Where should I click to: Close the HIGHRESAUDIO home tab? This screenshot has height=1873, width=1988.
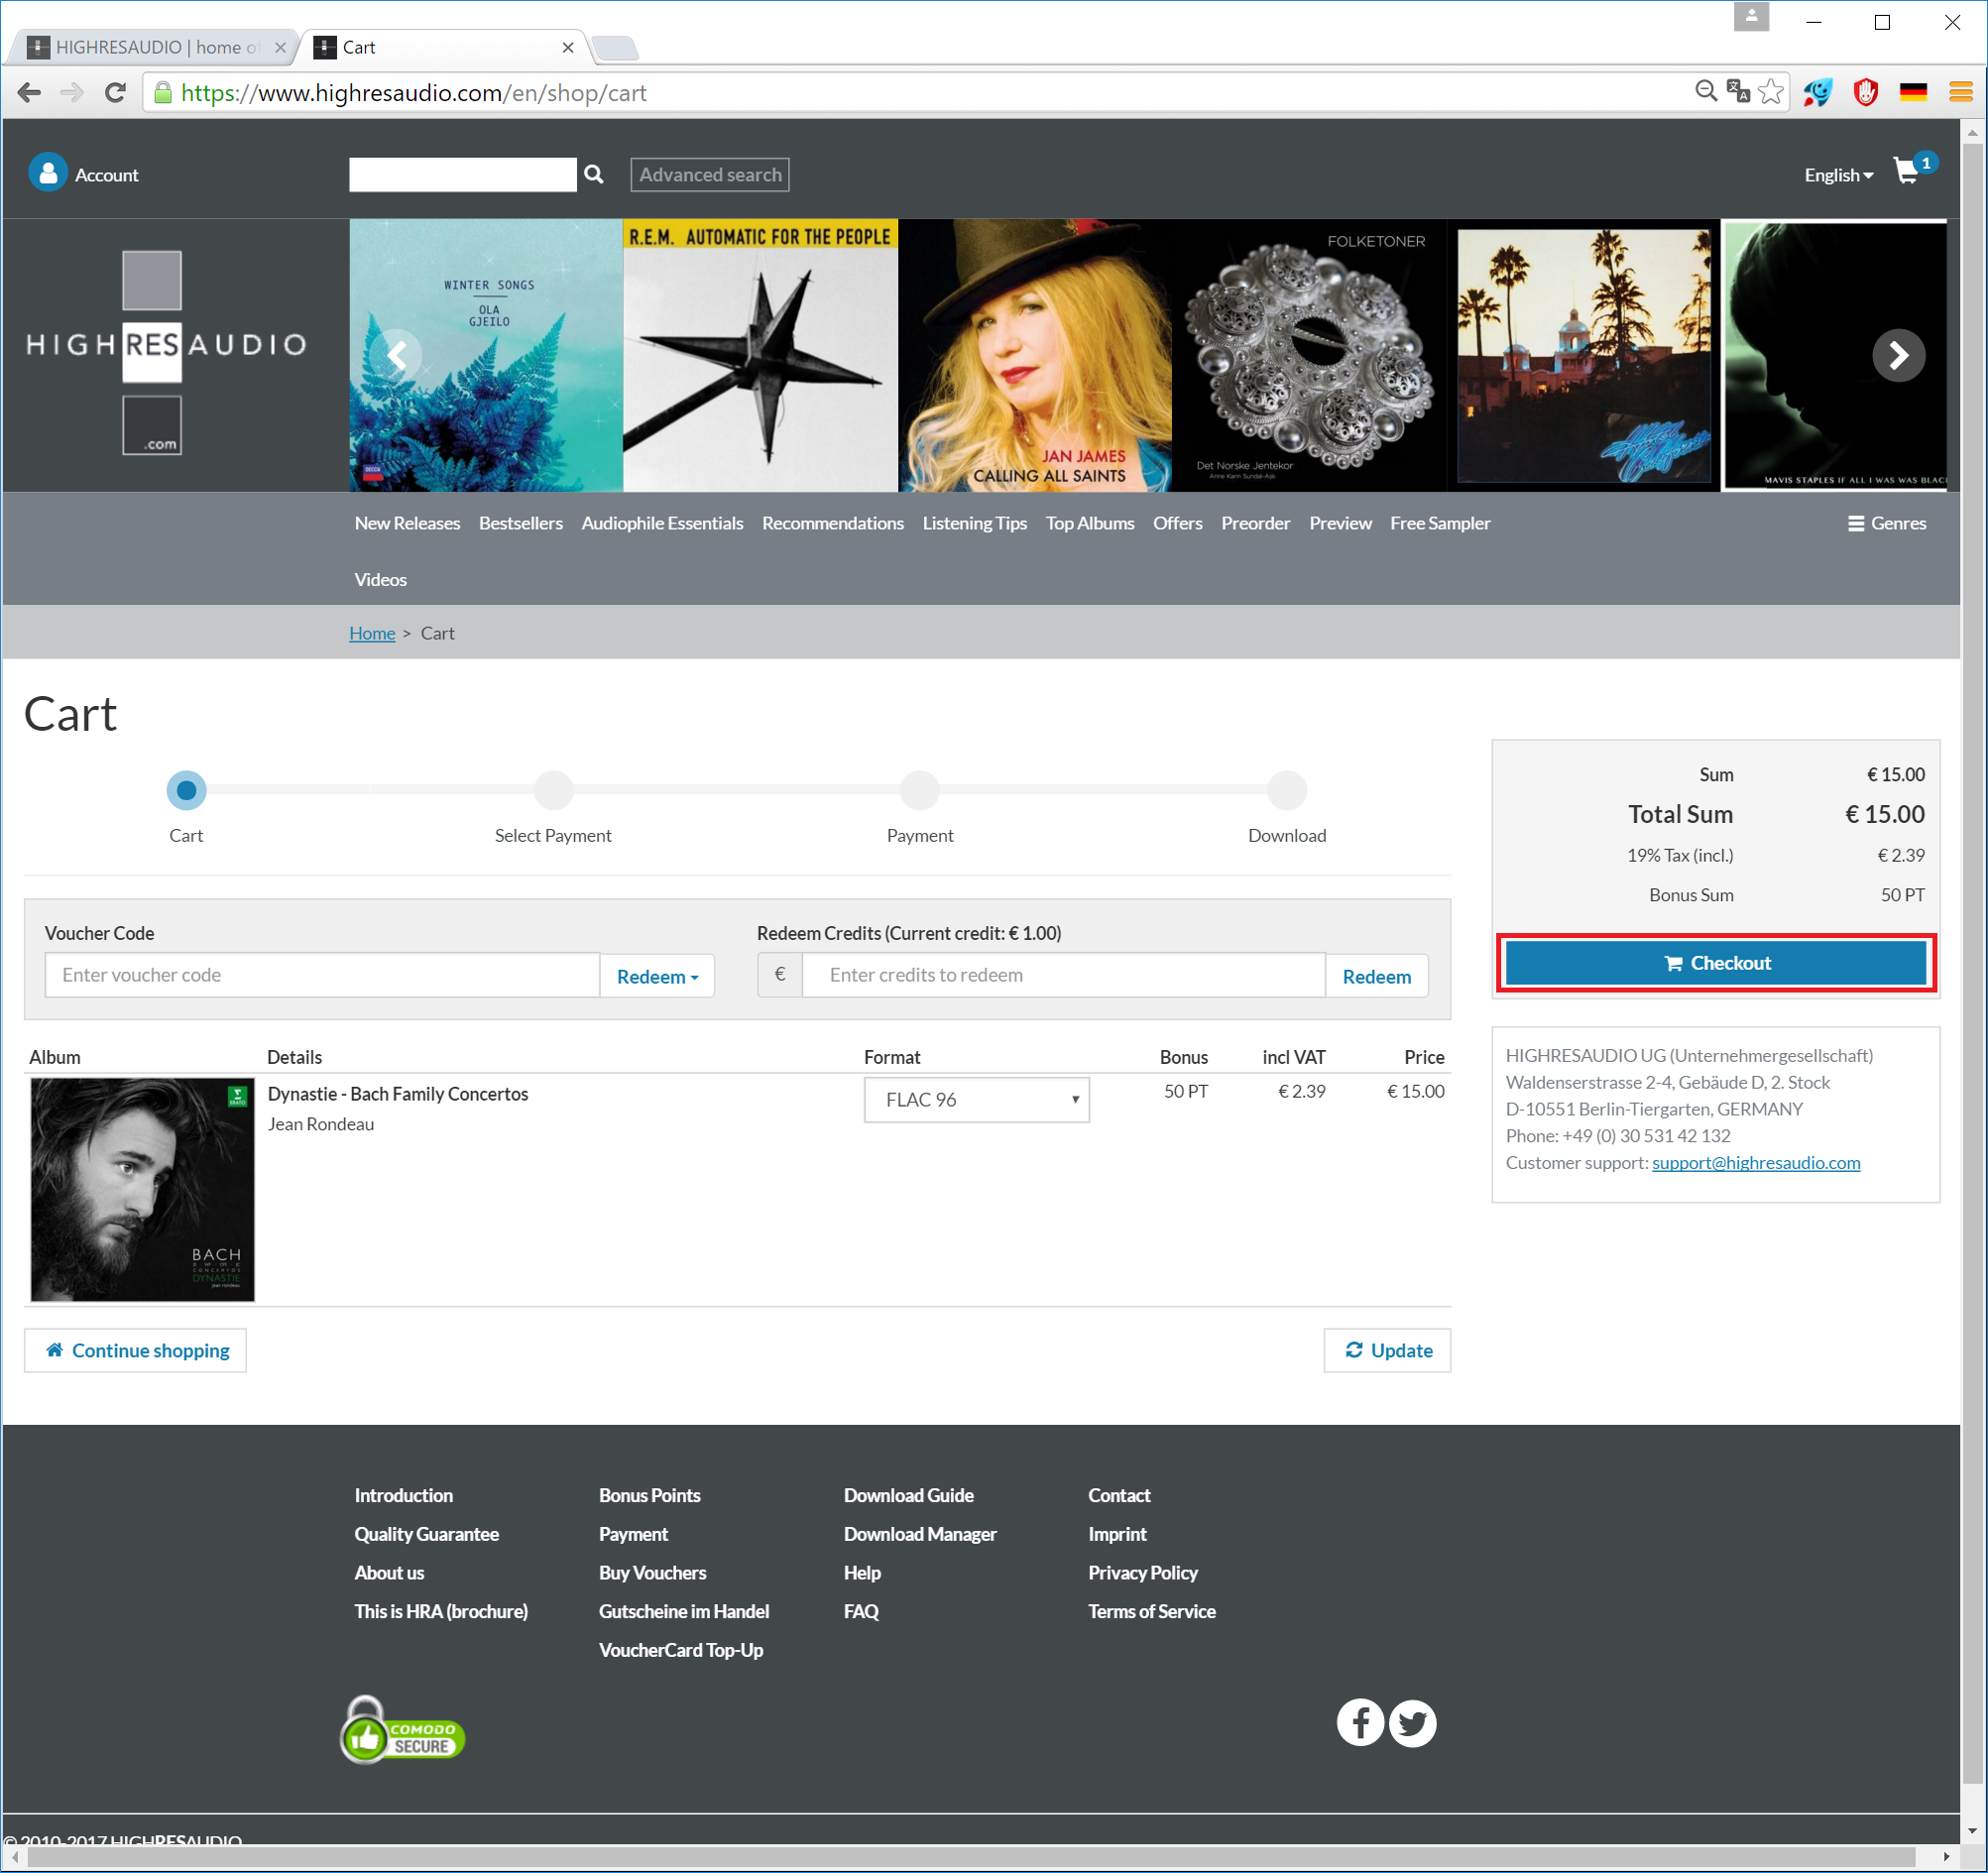coord(280,47)
